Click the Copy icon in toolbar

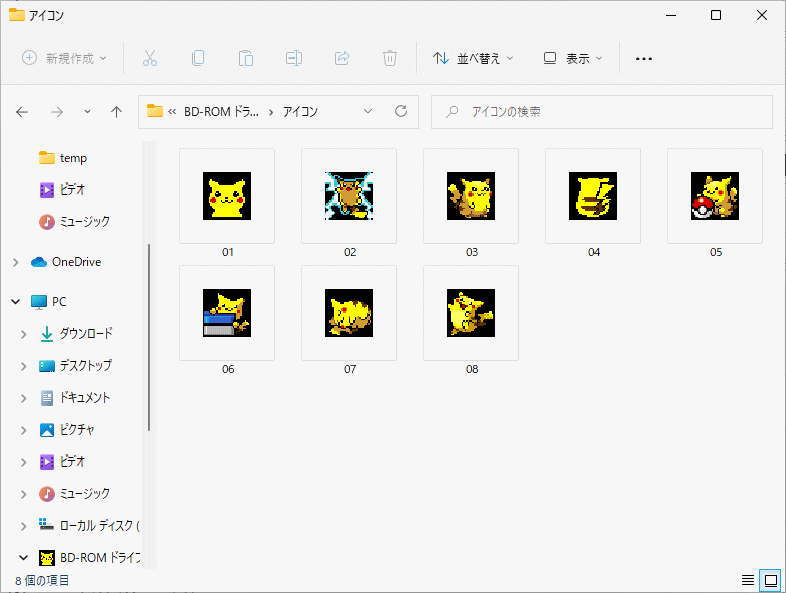[x=198, y=58]
